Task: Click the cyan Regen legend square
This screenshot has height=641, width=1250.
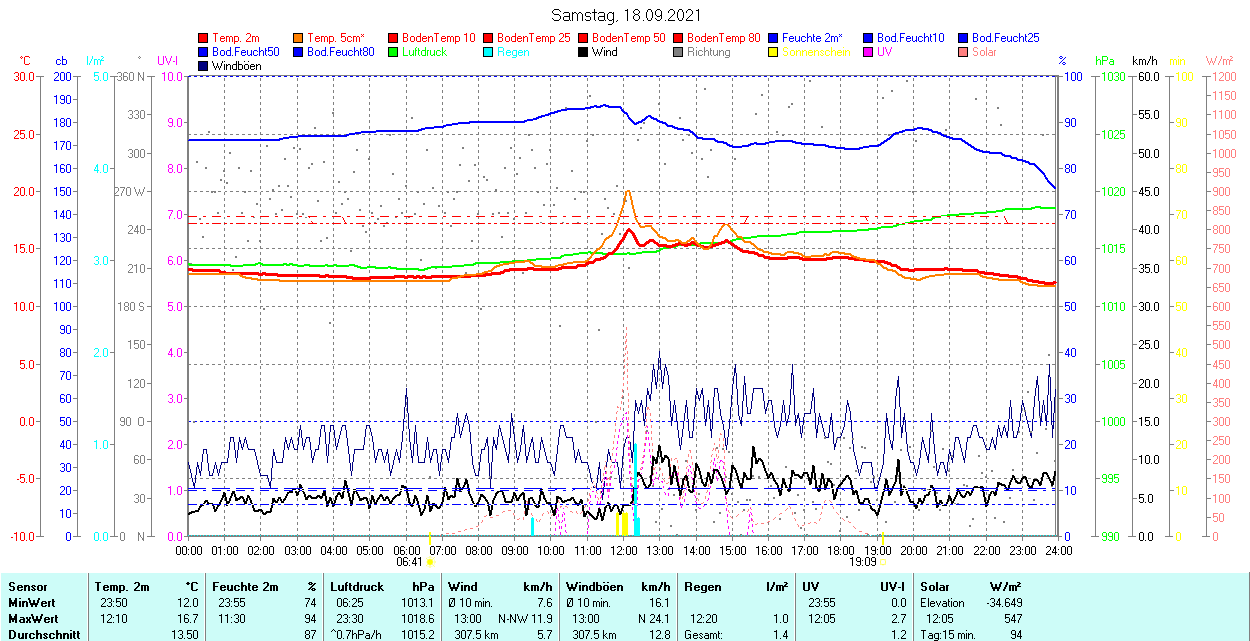Action: pos(489,52)
